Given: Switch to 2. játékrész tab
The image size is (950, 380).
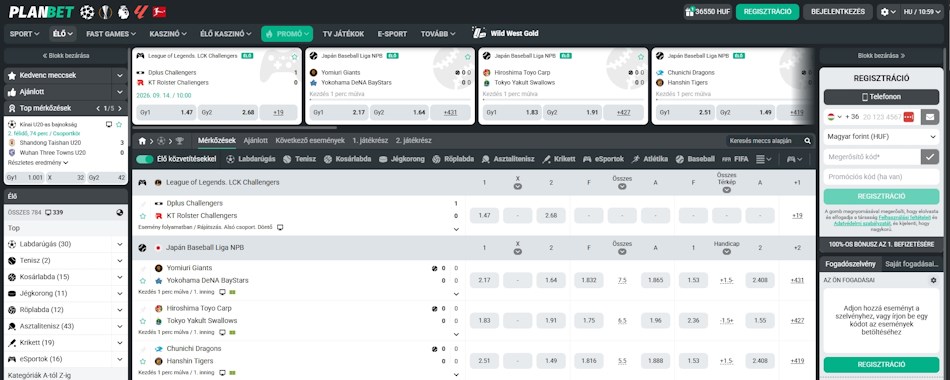Looking at the screenshot, I should click(x=413, y=141).
